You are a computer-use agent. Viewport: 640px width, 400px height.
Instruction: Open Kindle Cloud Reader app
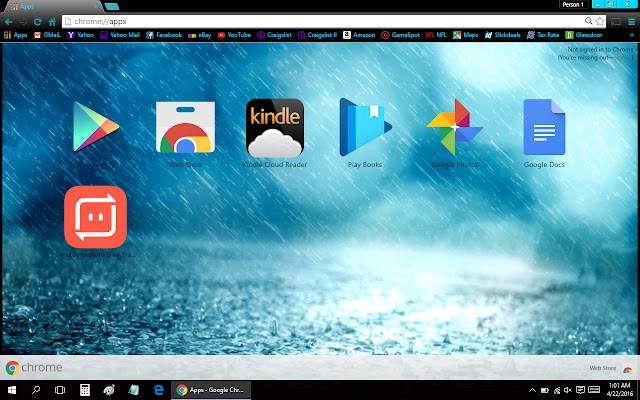tap(275, 128)
